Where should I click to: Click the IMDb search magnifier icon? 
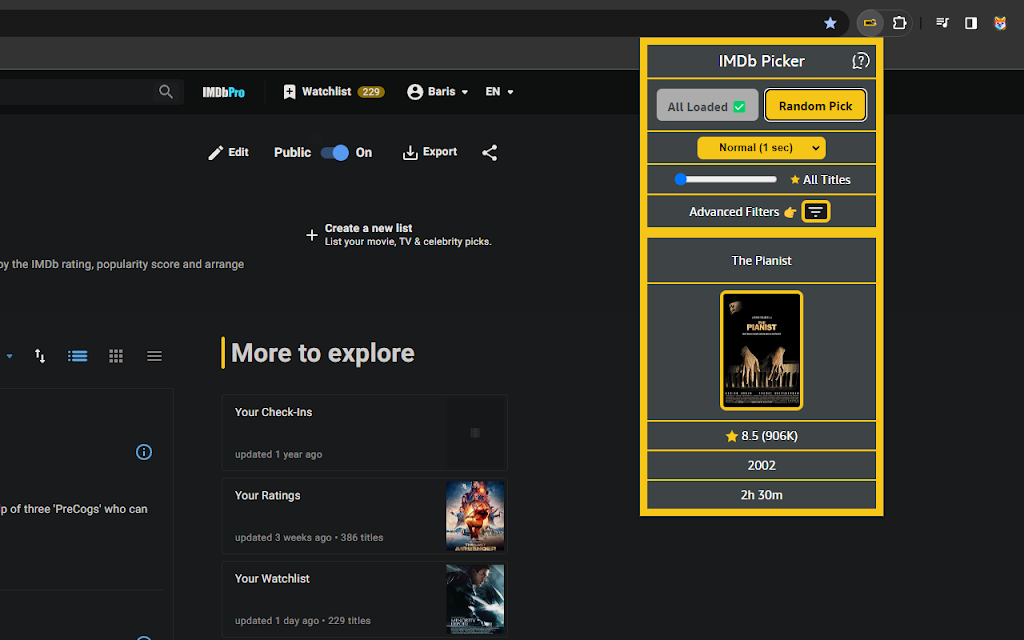tap(166, 91)
